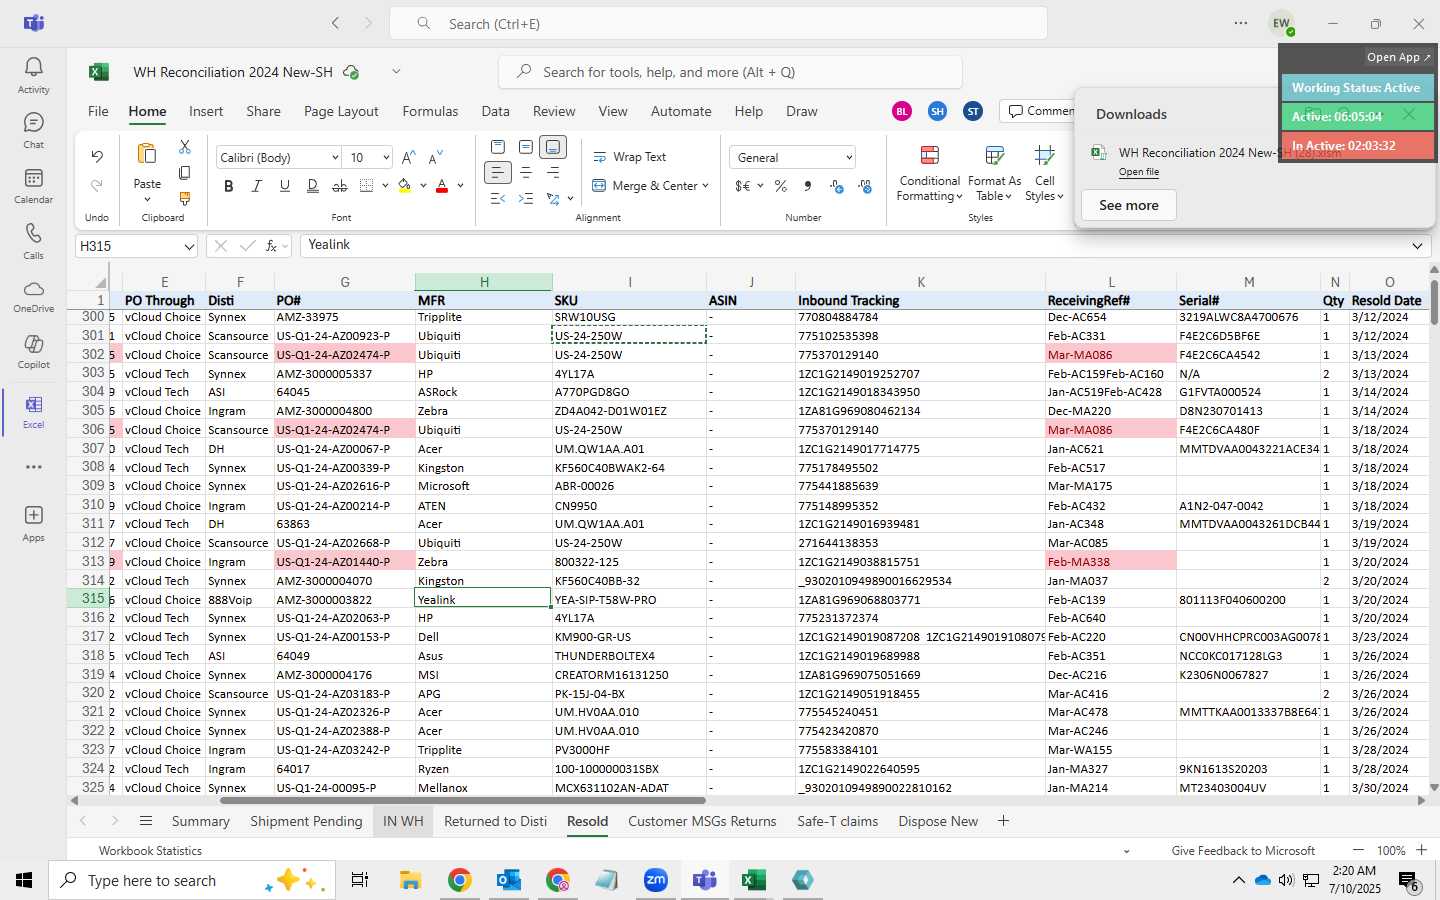Switch to the Dispose New sheet
The height and width of the screenshot is (900, 1440).
pos(938,821)
